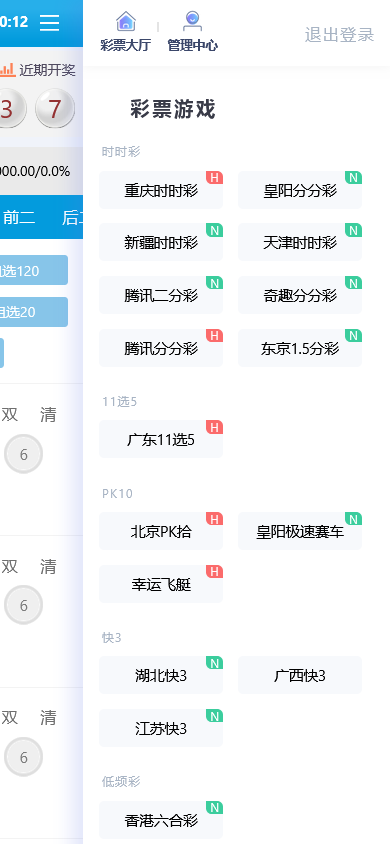This screenshot has height=844, width=390.
Task: Switch to 前二 tab
Action: click(19, 217)
